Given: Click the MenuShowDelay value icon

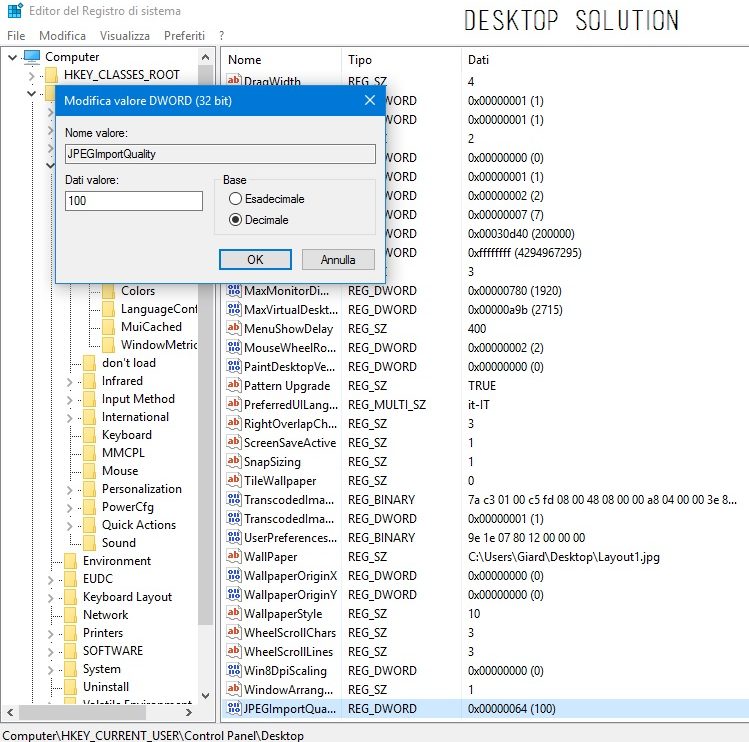Looking at the screenshot, I should tap(234, 329).
